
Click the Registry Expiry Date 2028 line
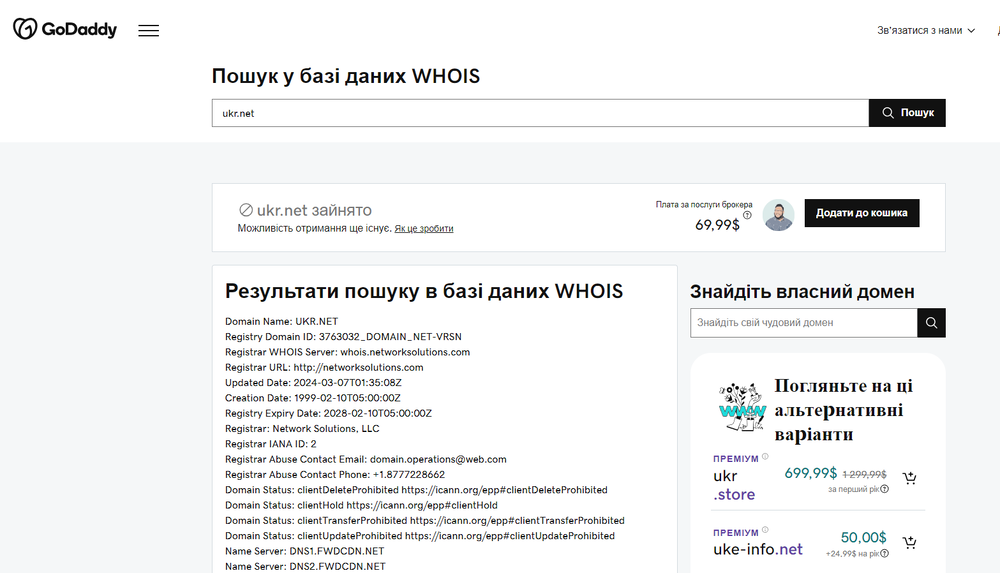[x=328, y=413]
